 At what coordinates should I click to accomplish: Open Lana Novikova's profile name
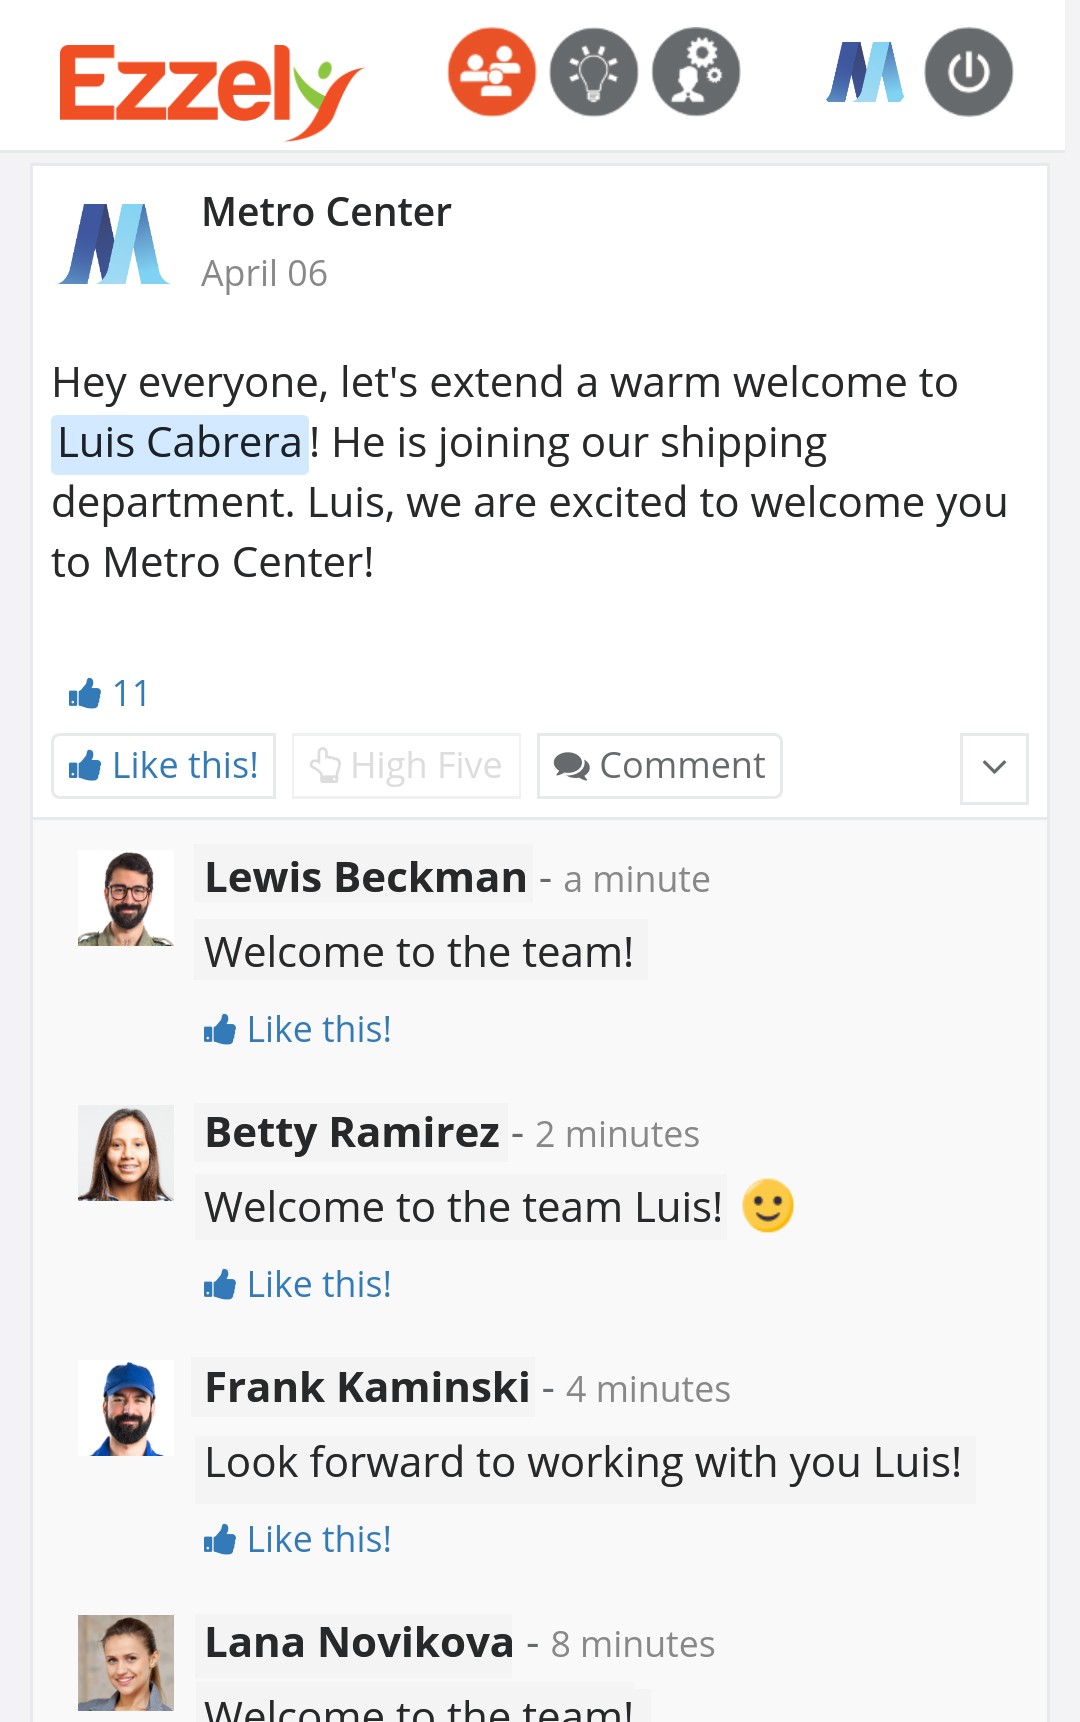pyautogui.click(x=359, y=1642)
